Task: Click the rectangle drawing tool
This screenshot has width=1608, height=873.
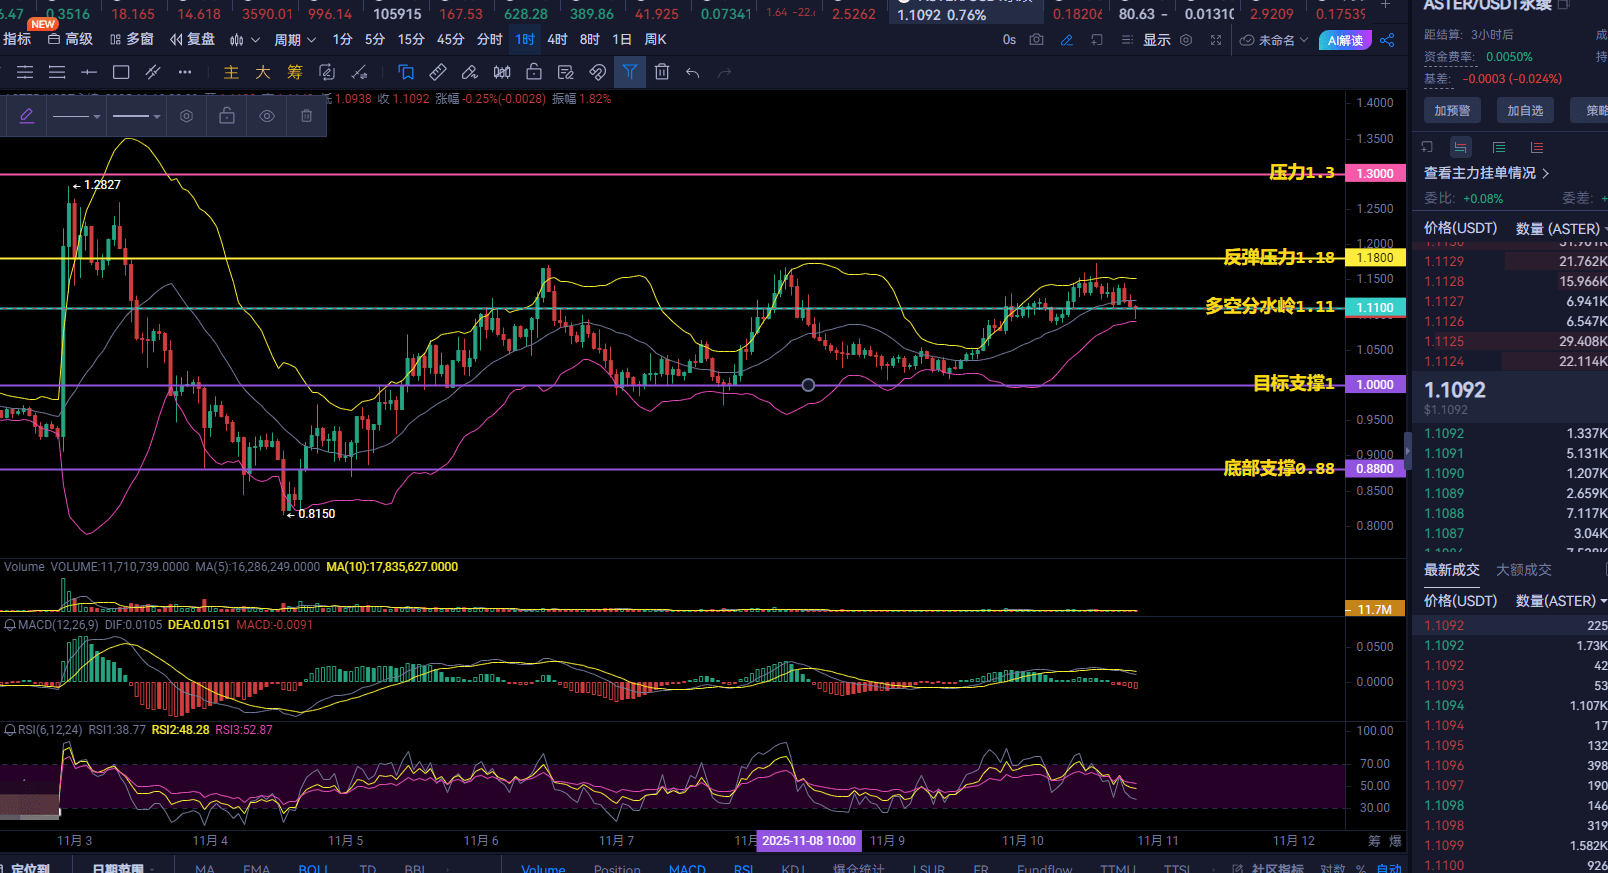Action: coord(121,72)
